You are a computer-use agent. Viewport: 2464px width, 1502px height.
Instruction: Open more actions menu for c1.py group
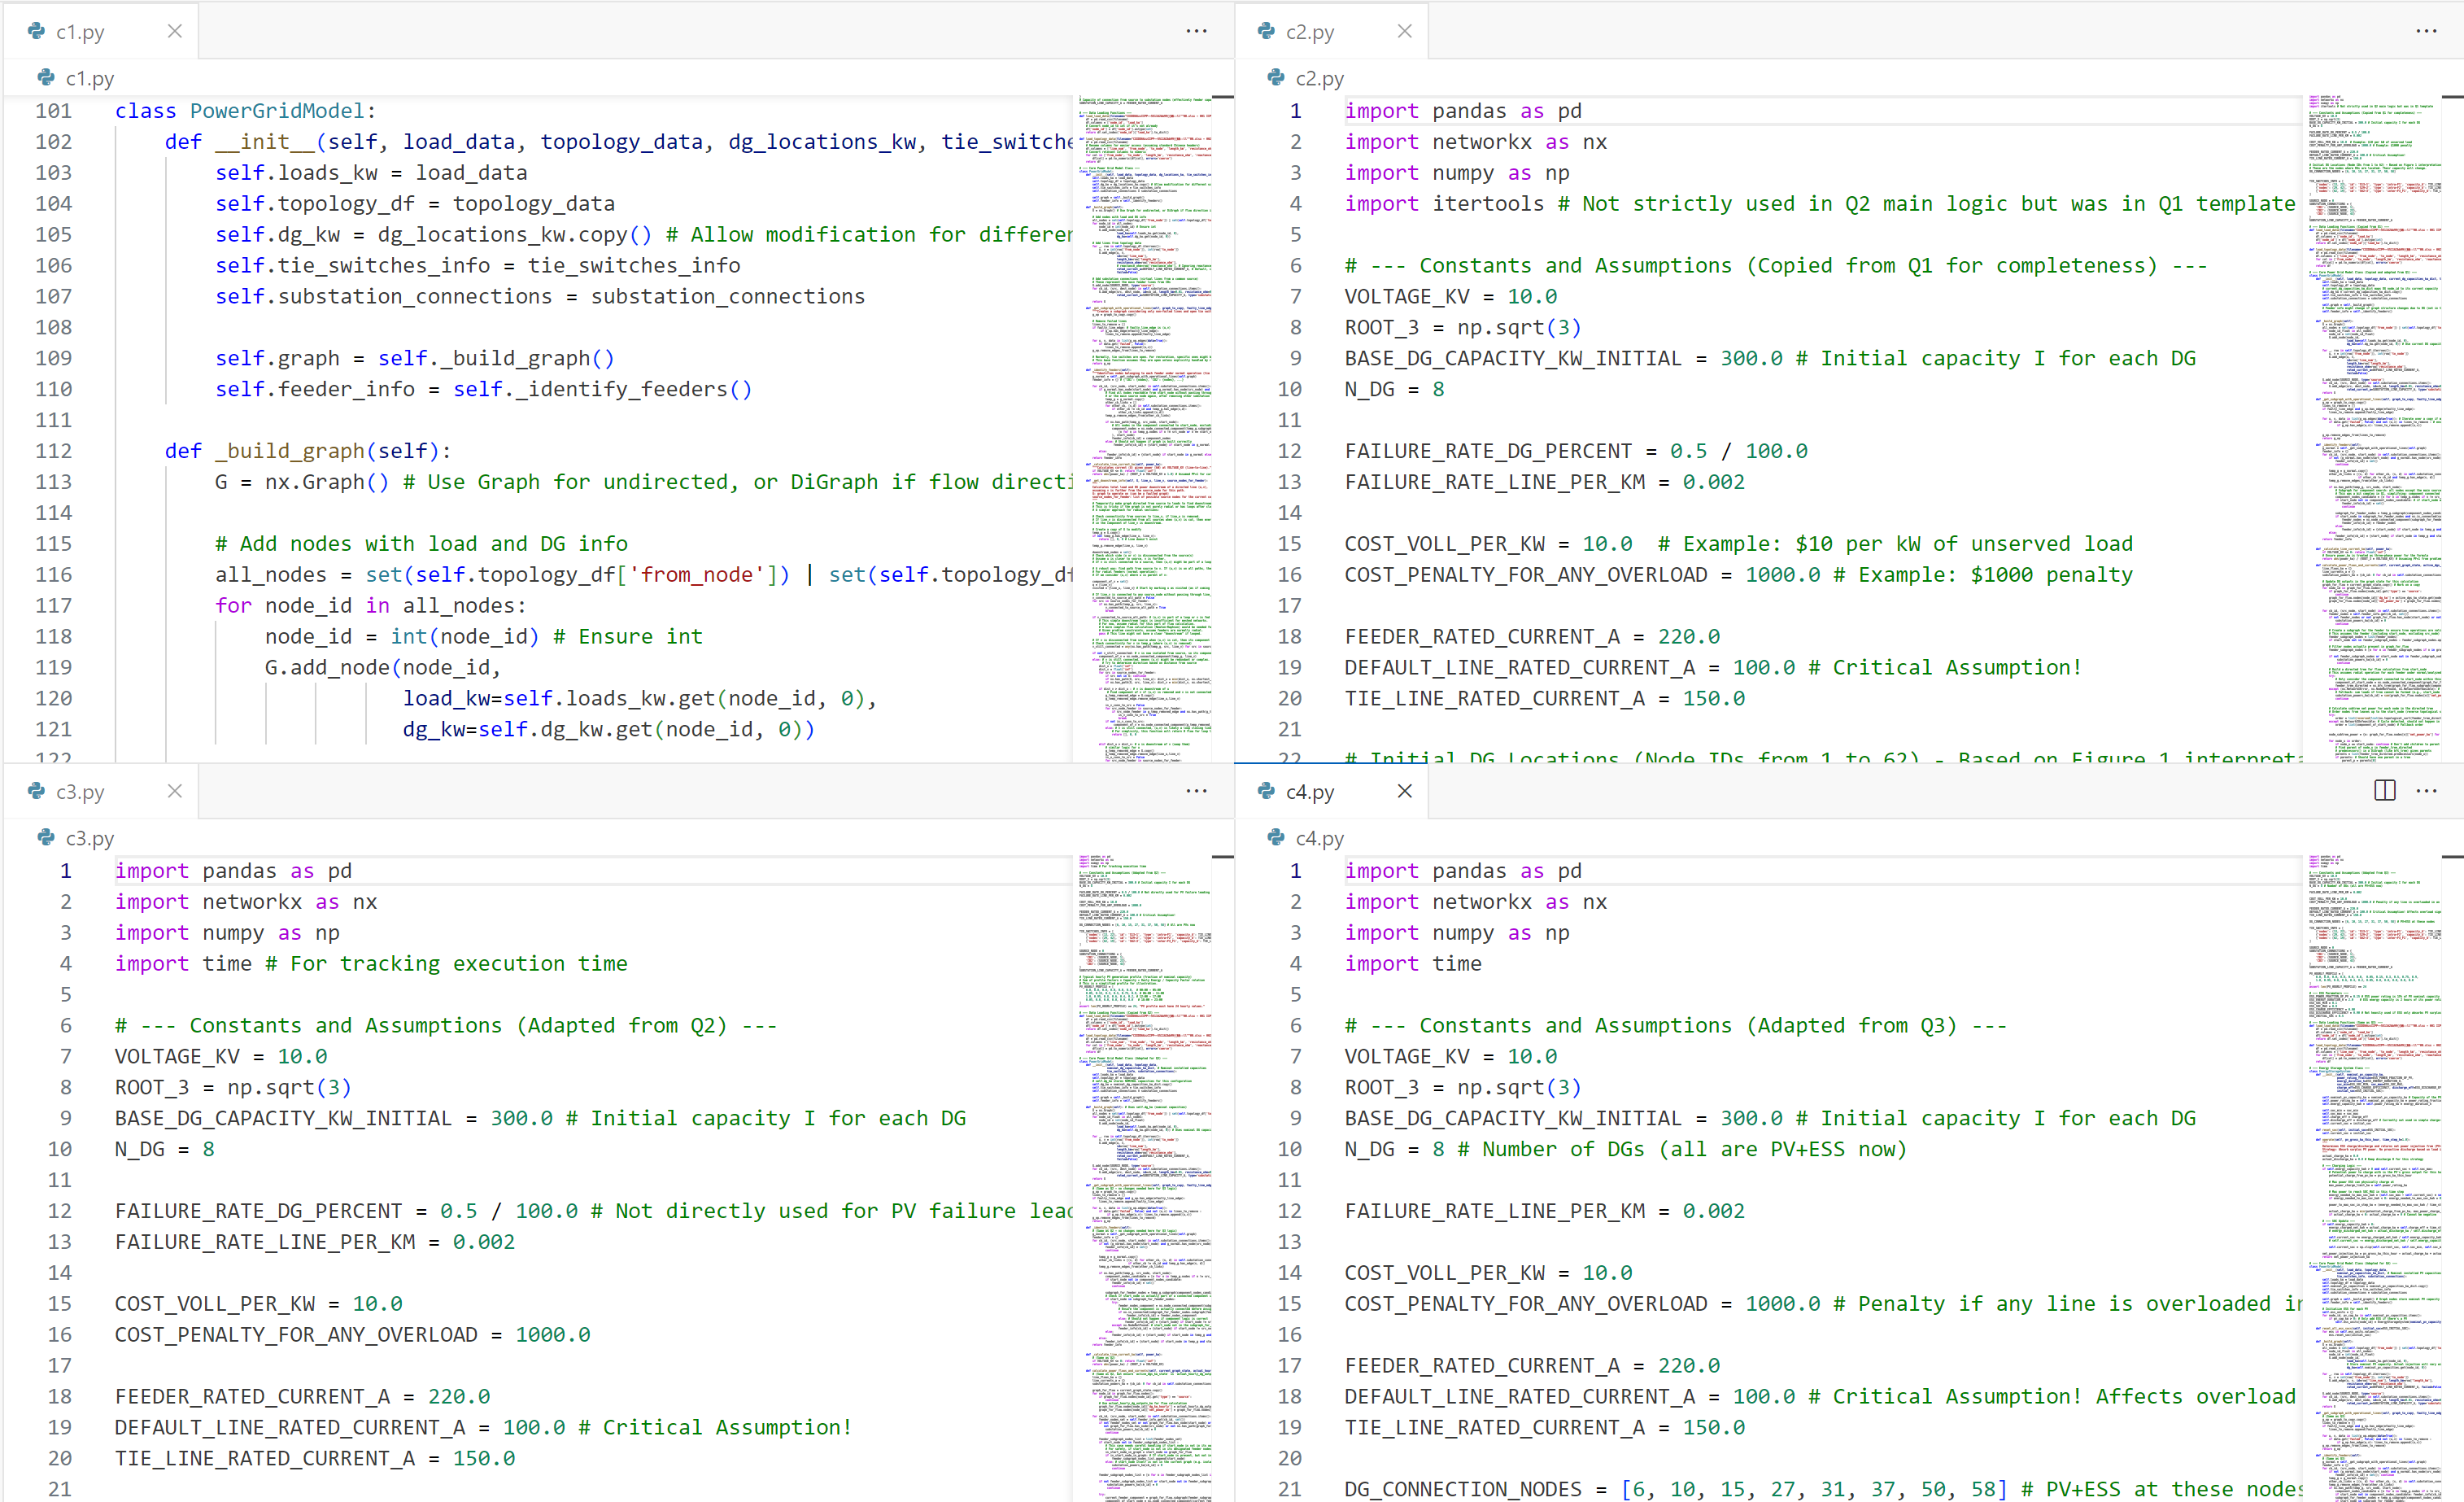tap(1196, 31)
